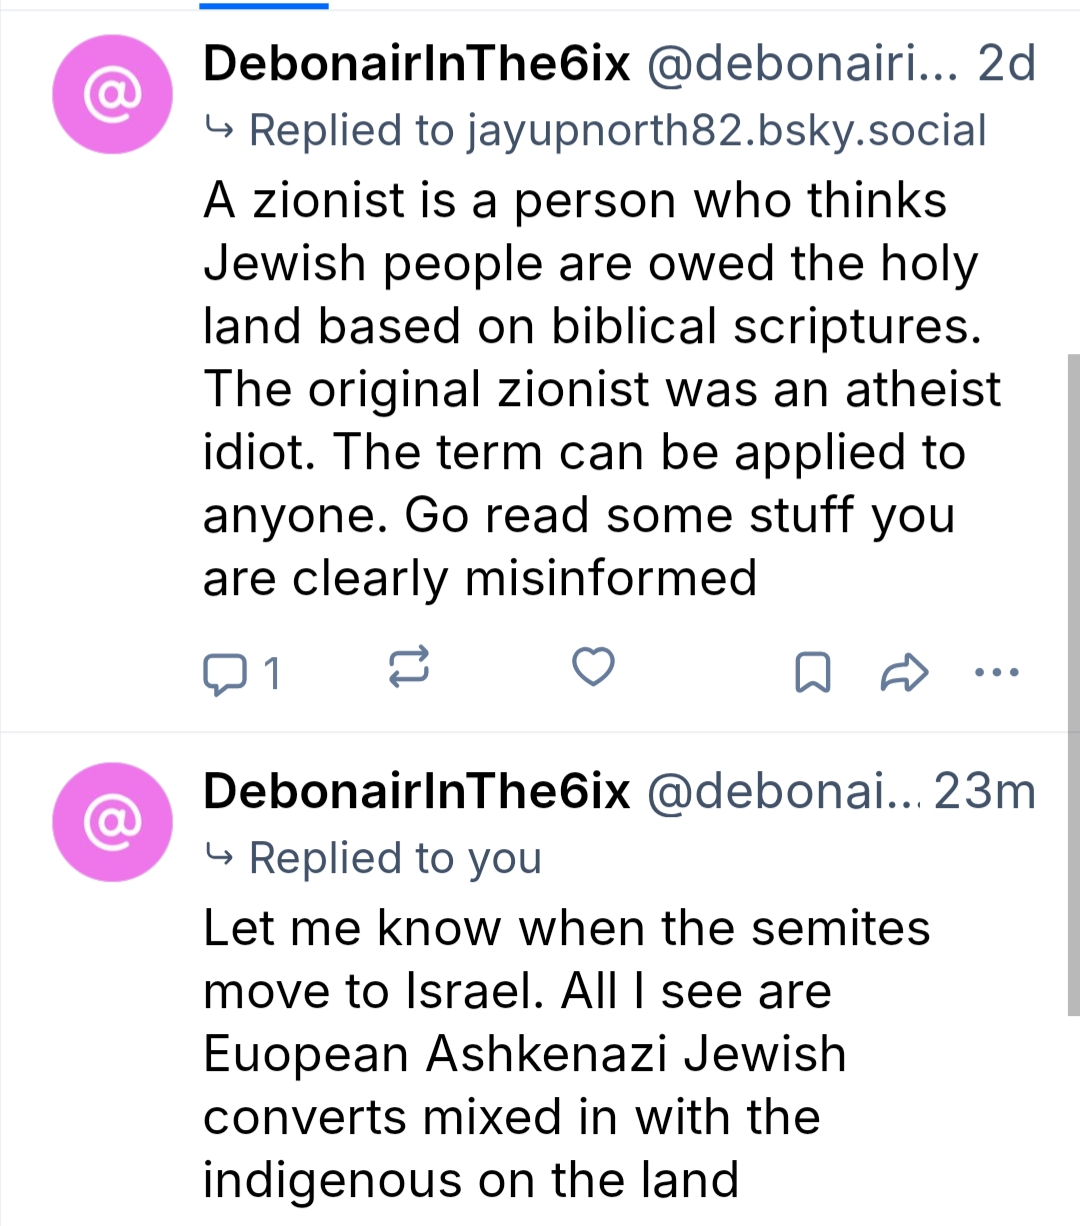Tap the reply bubble icon on the zionist post

tap(225, 672)
